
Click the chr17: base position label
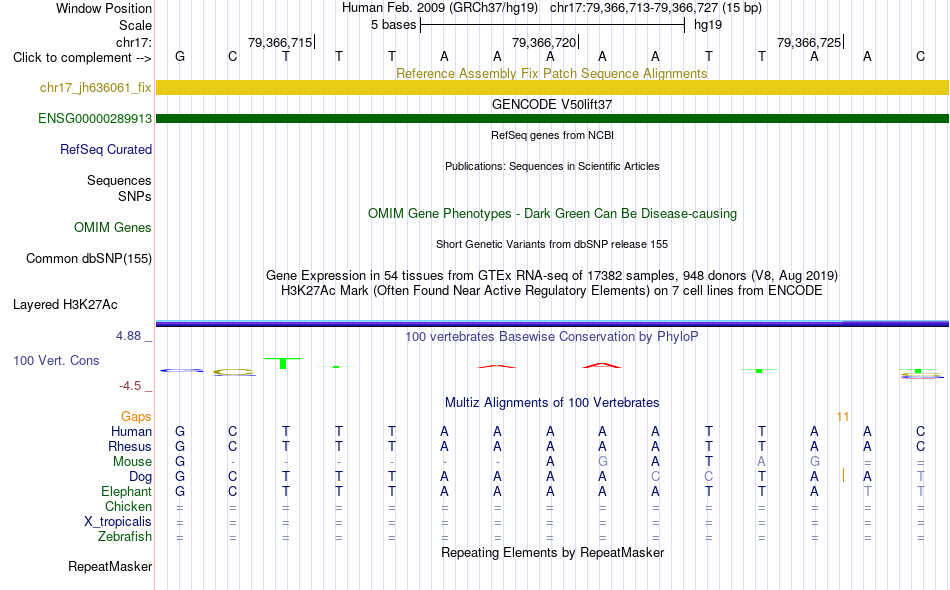coord(134,42)
